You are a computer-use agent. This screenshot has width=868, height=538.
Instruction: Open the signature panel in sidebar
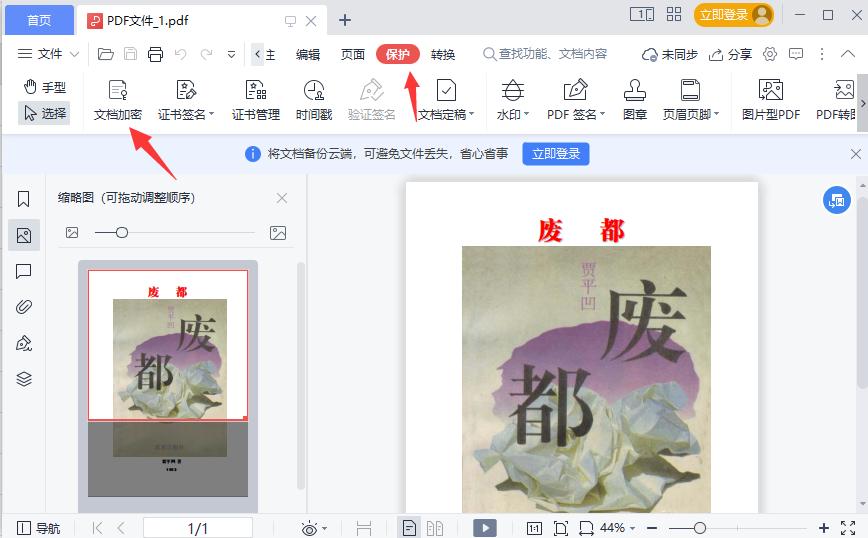pos(23,343)
